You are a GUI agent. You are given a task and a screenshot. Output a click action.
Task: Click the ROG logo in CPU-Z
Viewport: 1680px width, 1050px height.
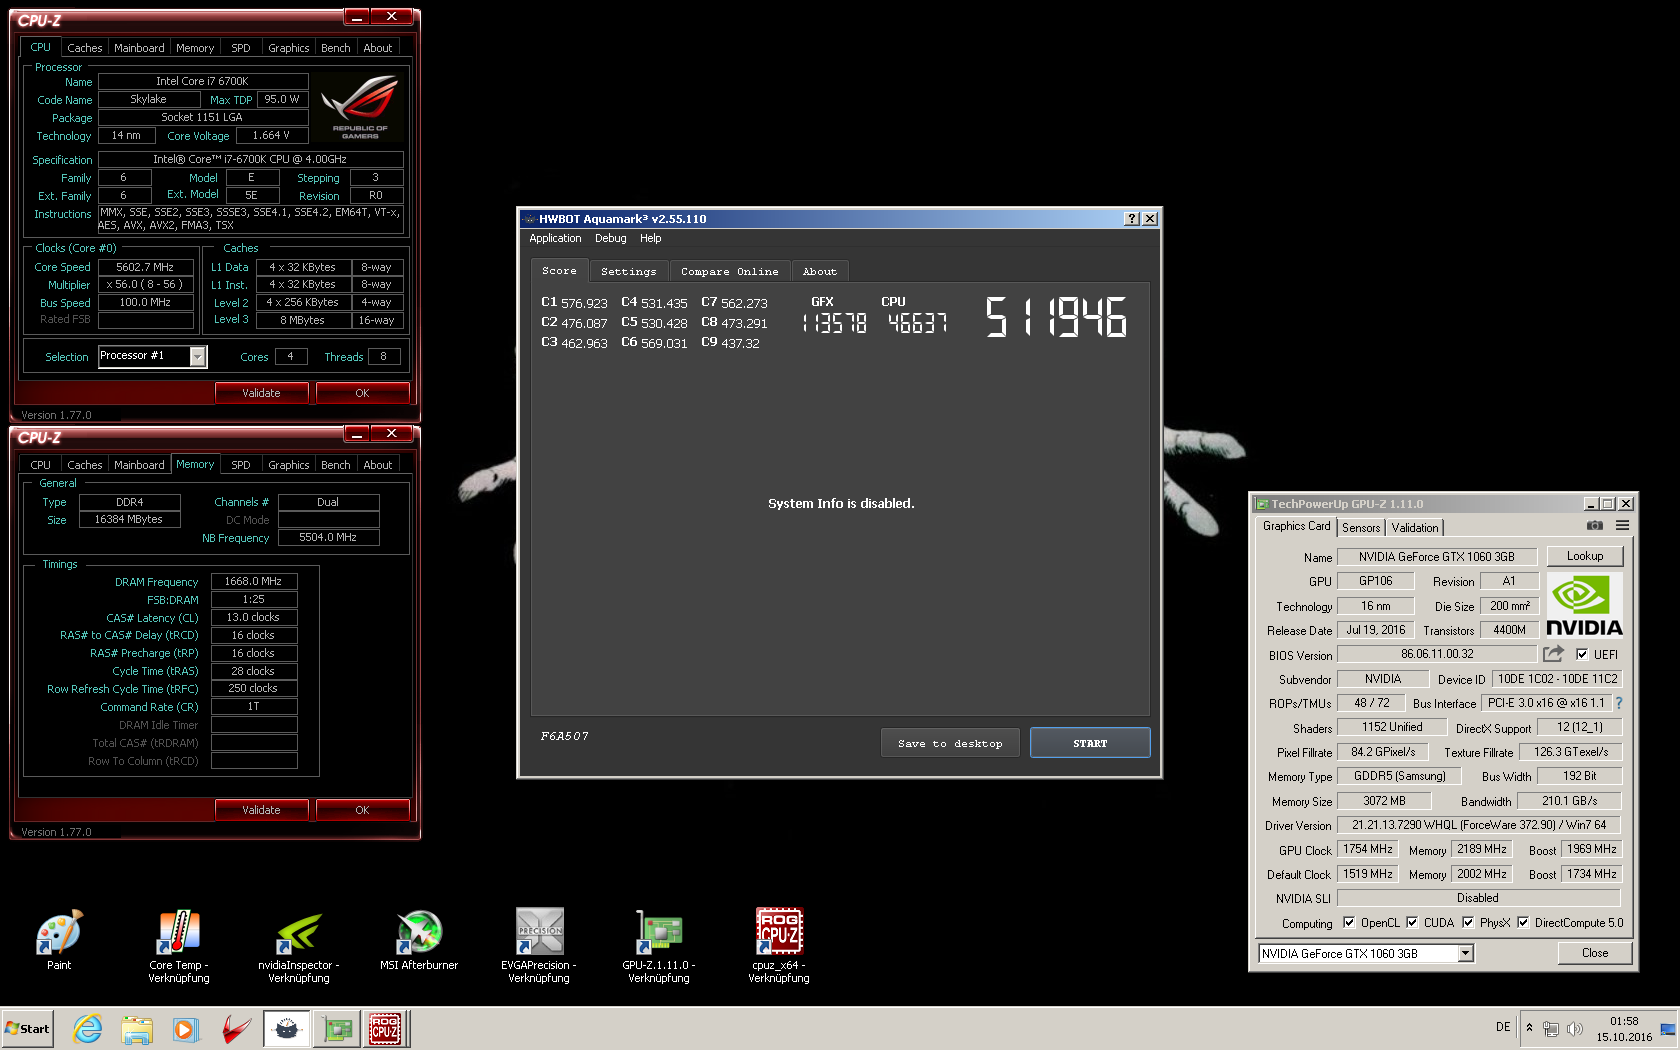click(360, 108)
